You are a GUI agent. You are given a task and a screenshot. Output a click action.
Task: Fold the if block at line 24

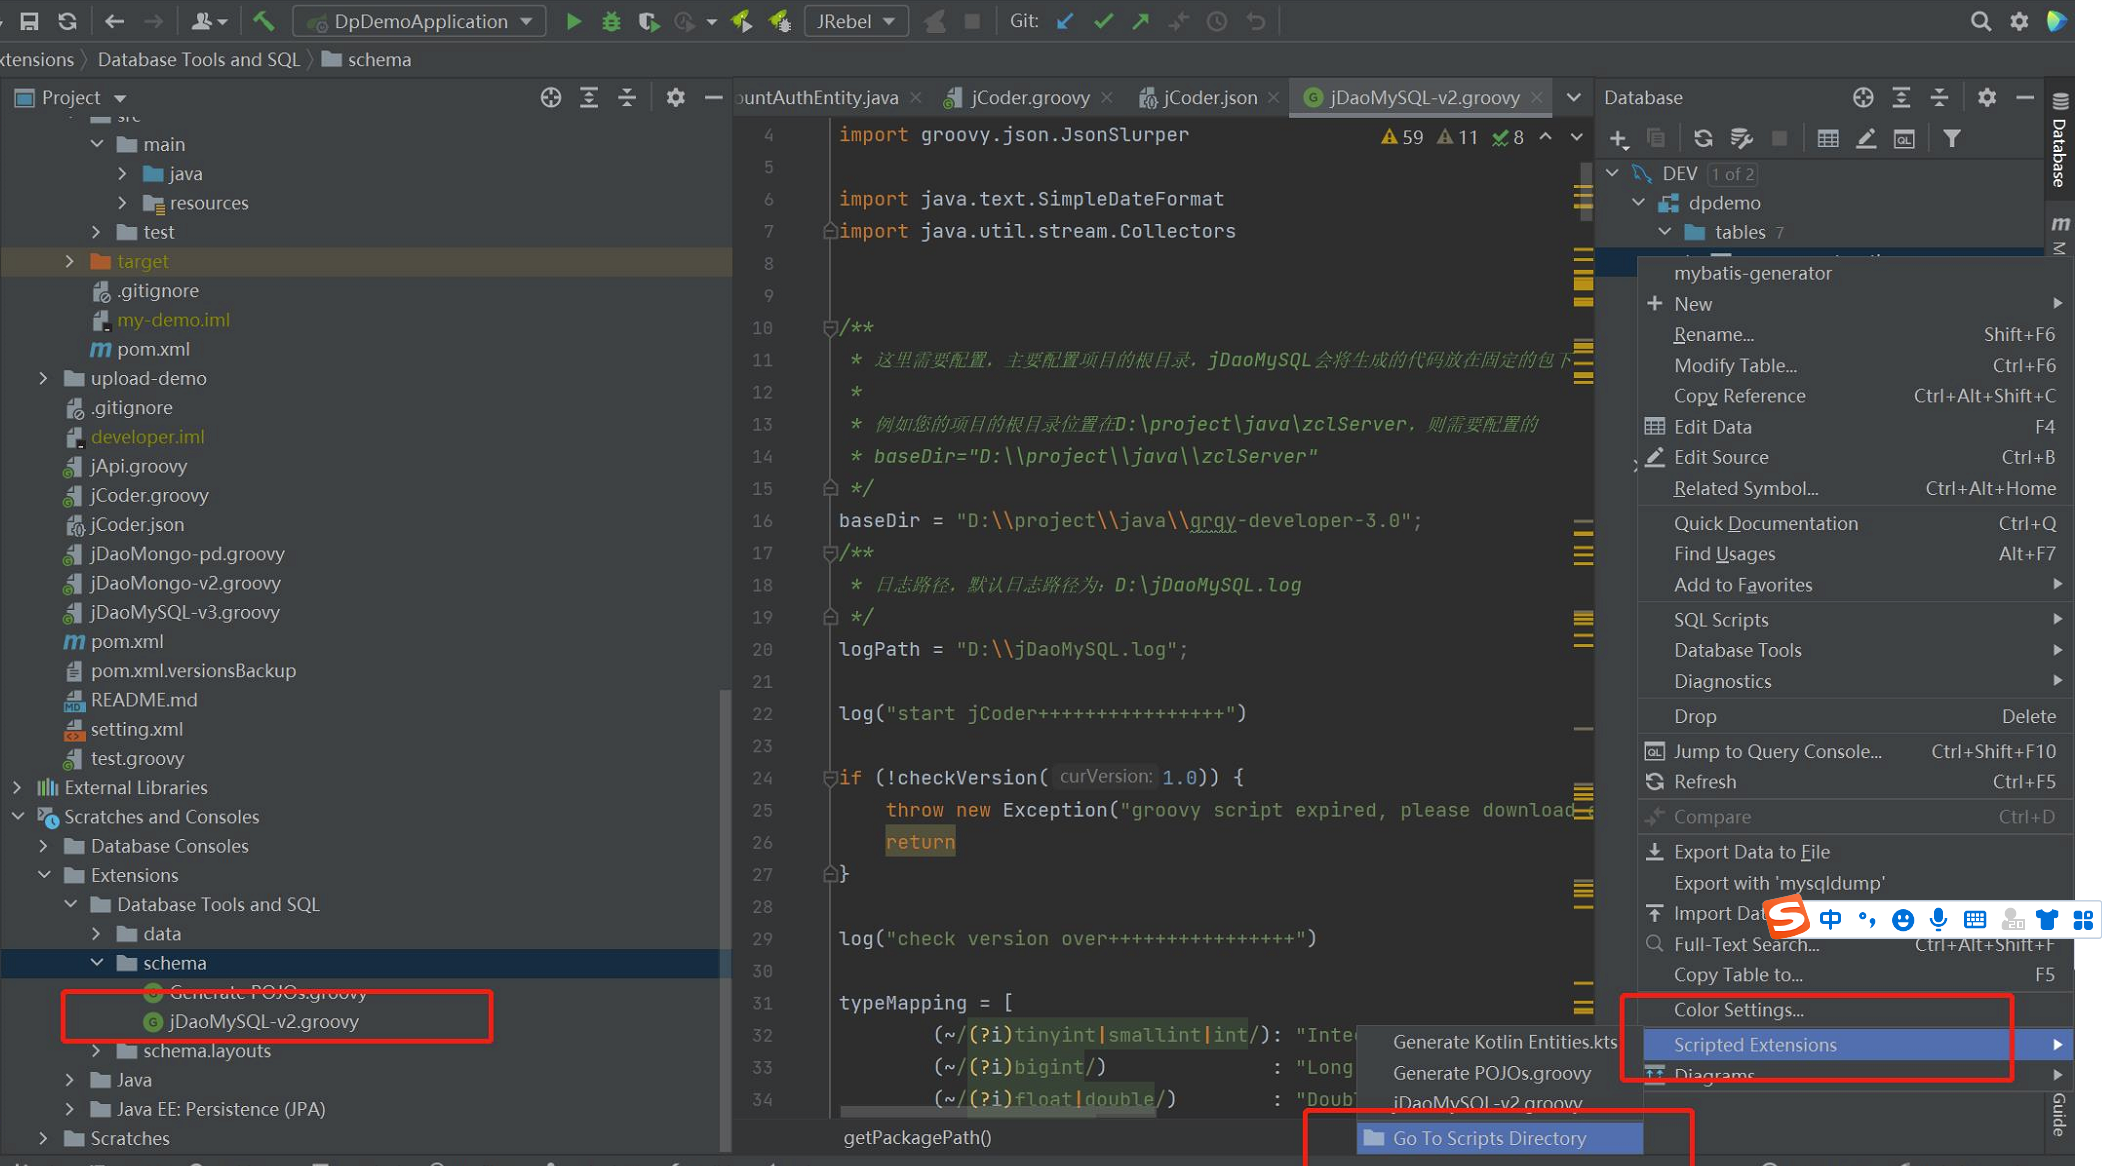pyautogui.click(x=829, y=777)
